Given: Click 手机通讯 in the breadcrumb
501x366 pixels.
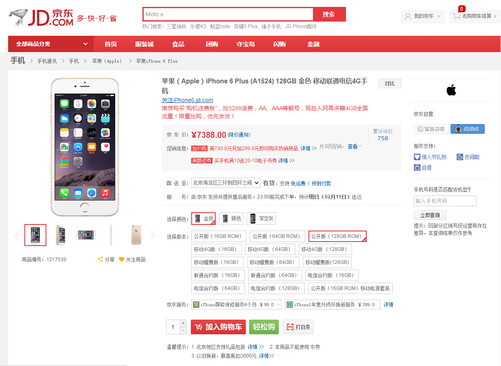Looking at the screenshot, I should click(x=47, y=61).
